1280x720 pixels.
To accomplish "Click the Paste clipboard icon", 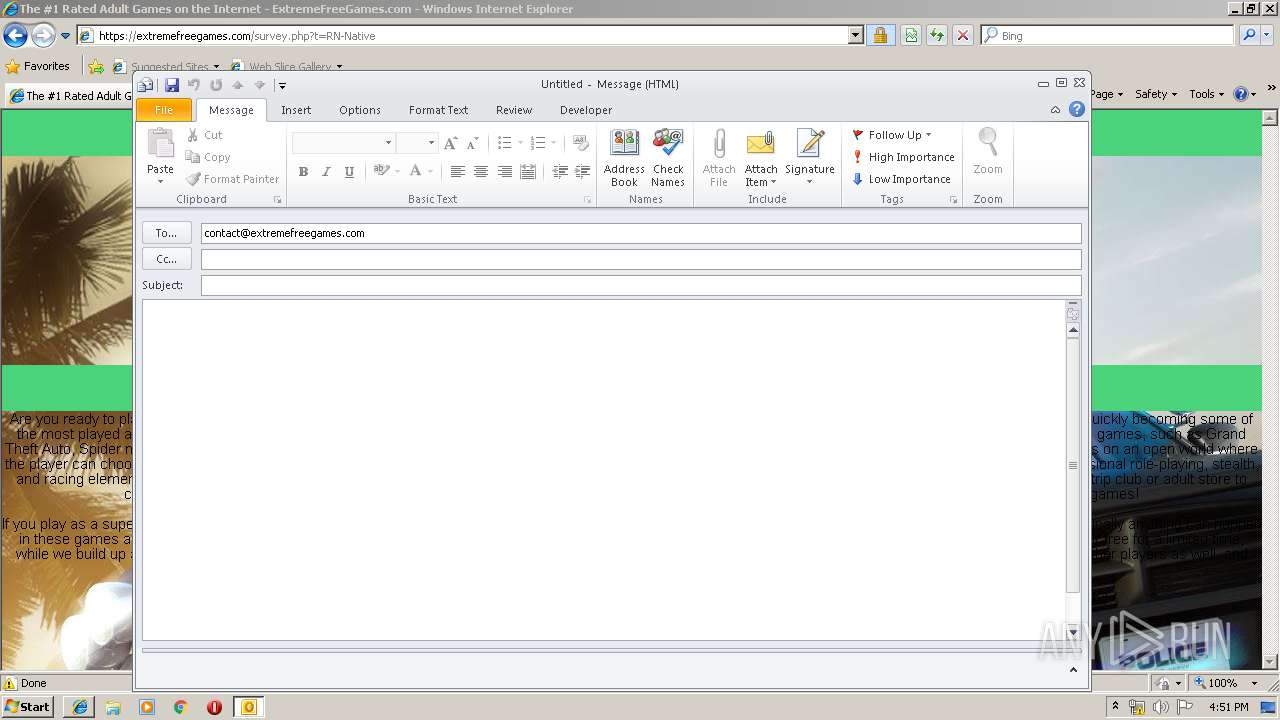I will click(160, 144).
